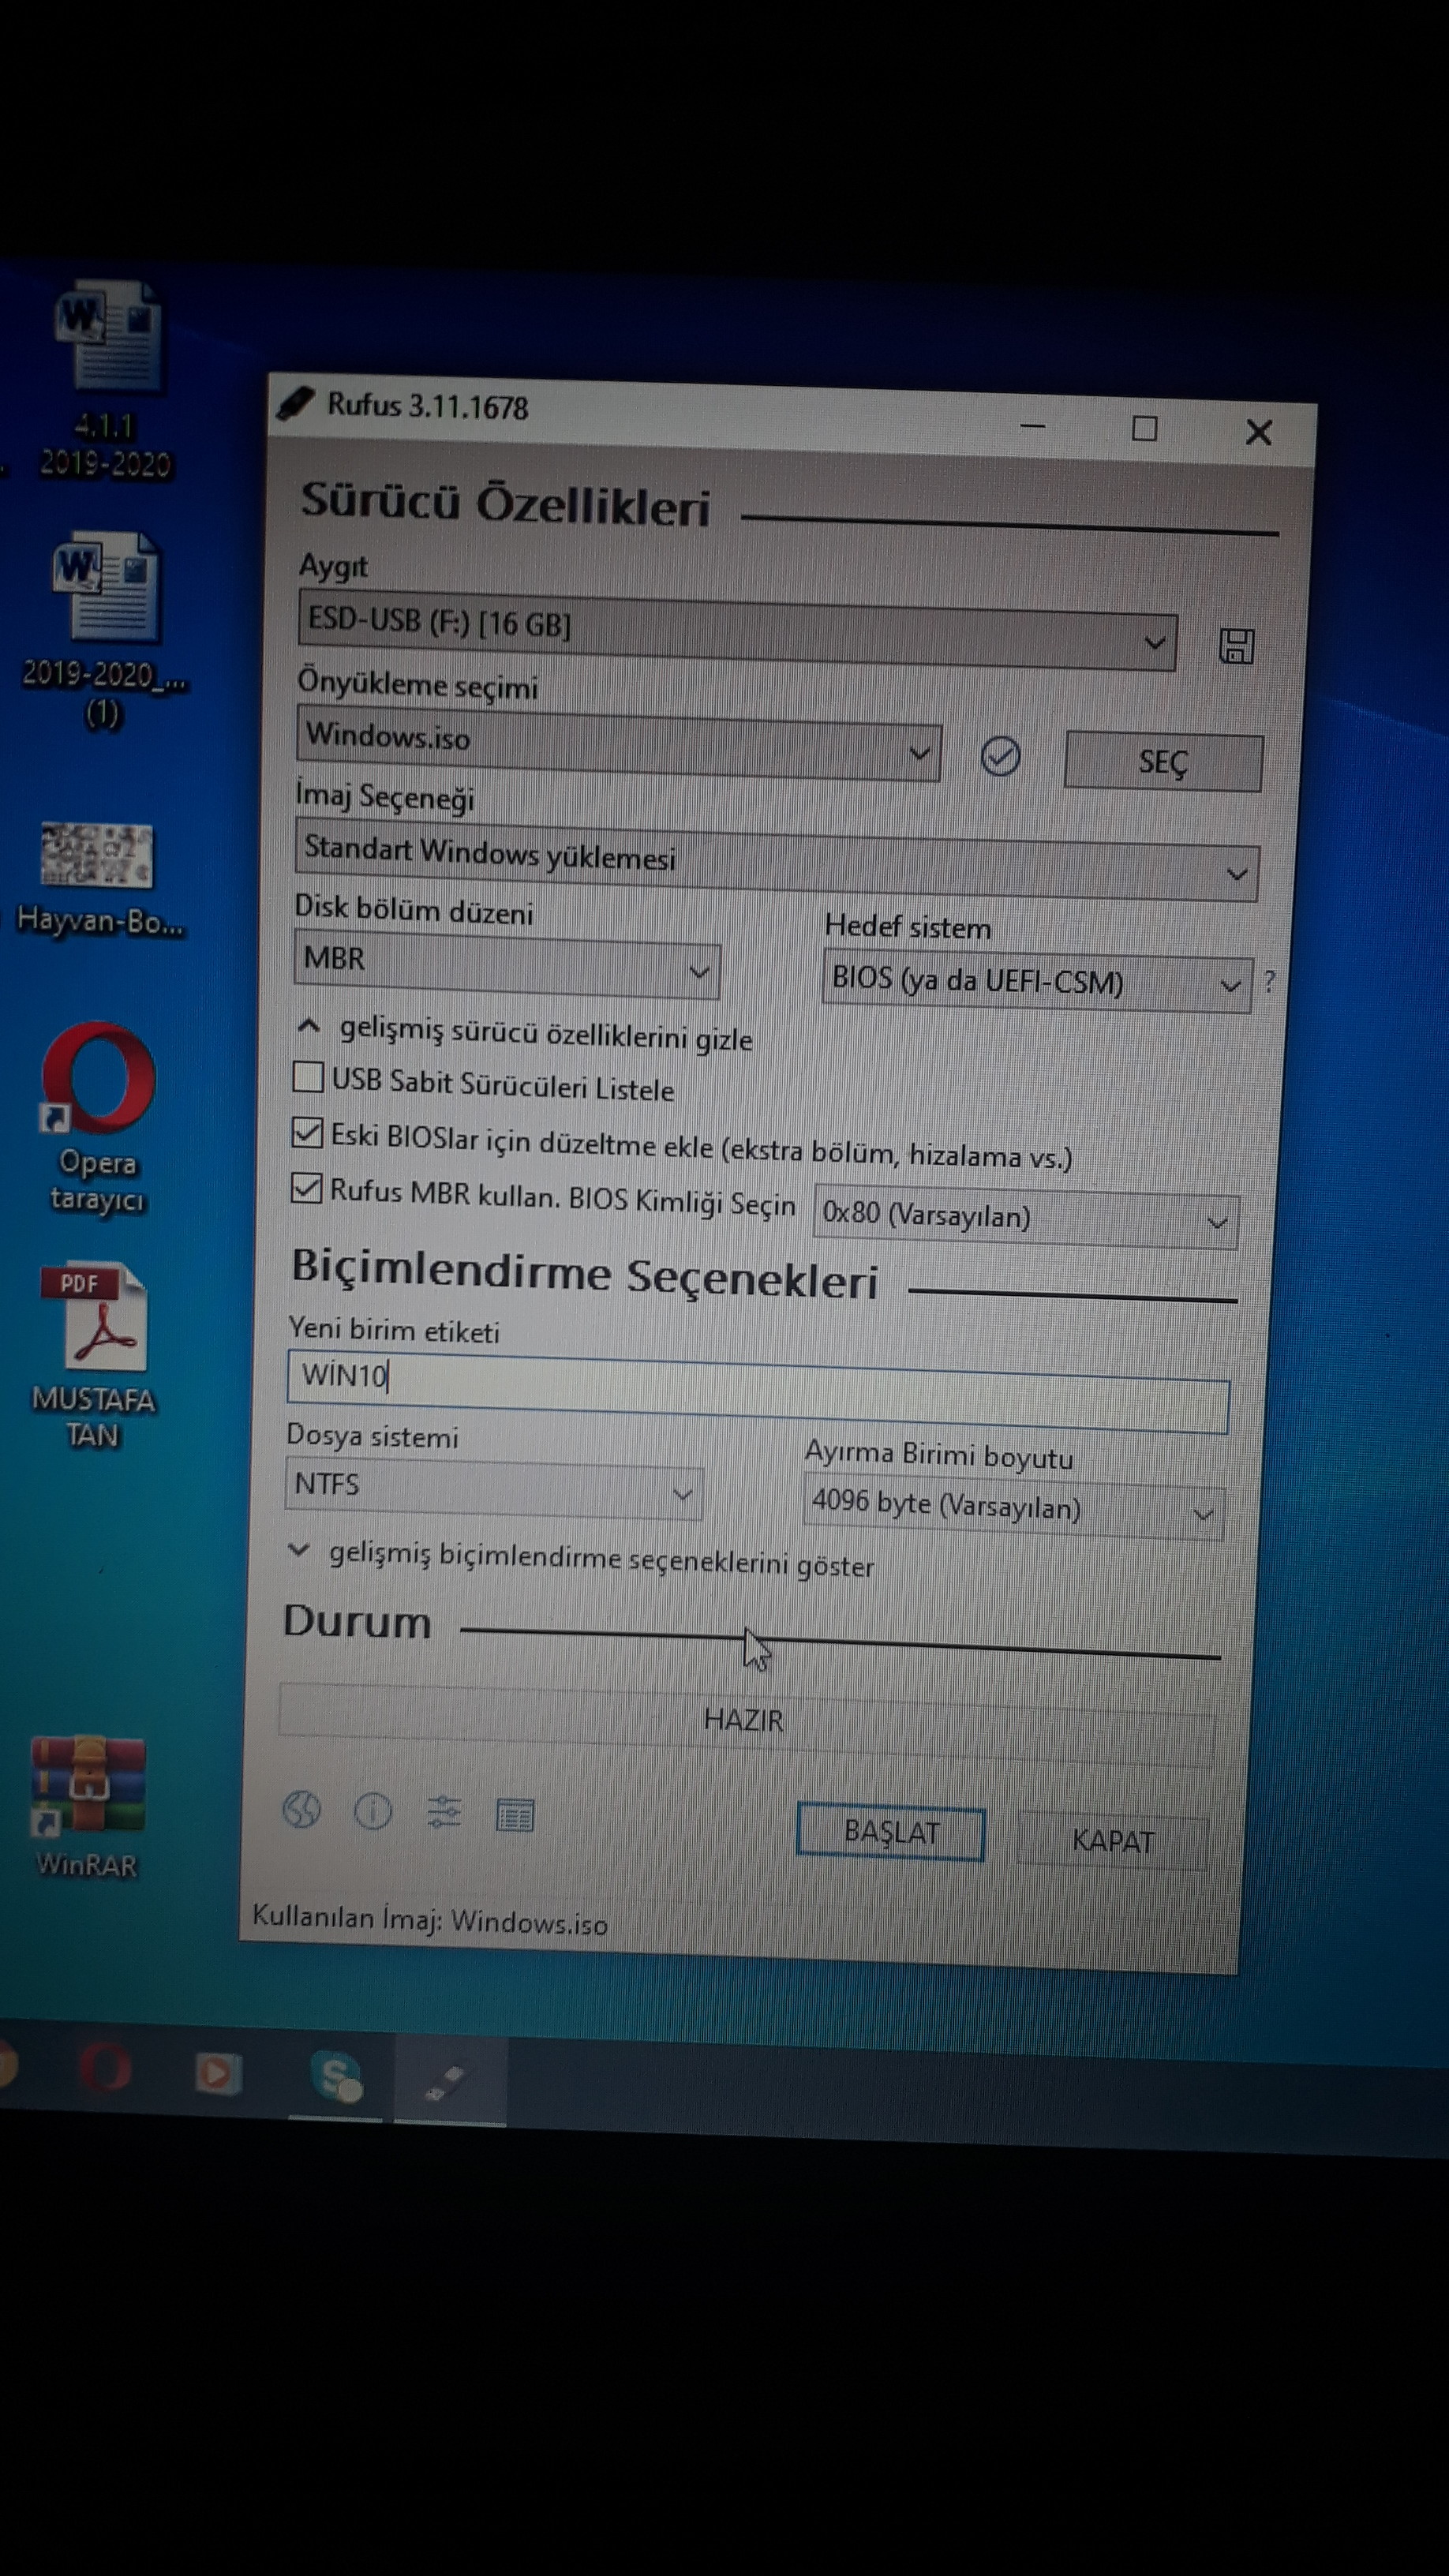Open Disk bölüm düzeni MBR dropdown

point(506,965)
